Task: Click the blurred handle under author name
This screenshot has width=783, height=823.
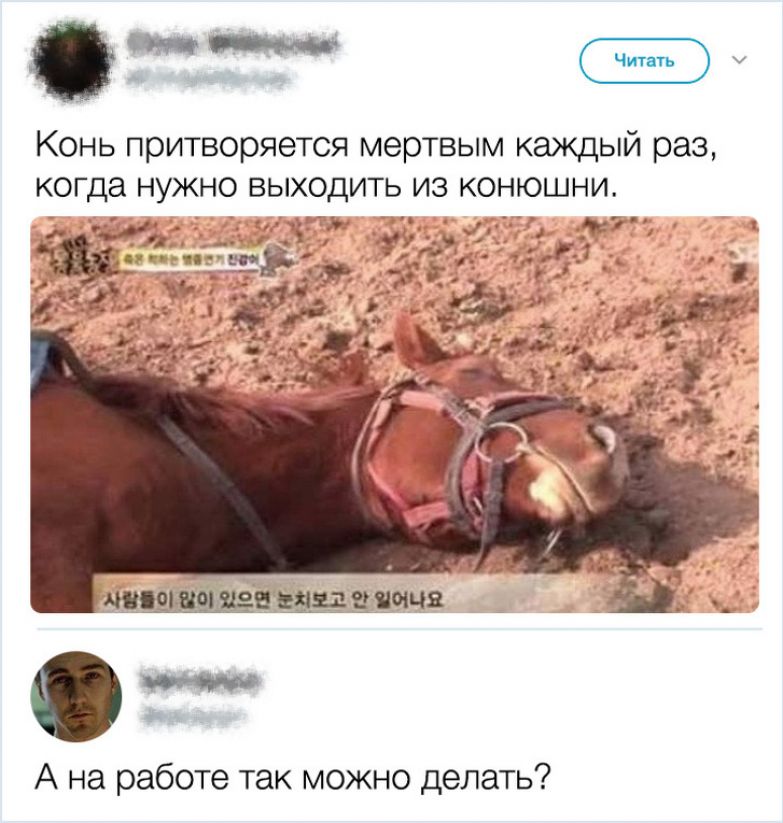Action: [208, 79]
